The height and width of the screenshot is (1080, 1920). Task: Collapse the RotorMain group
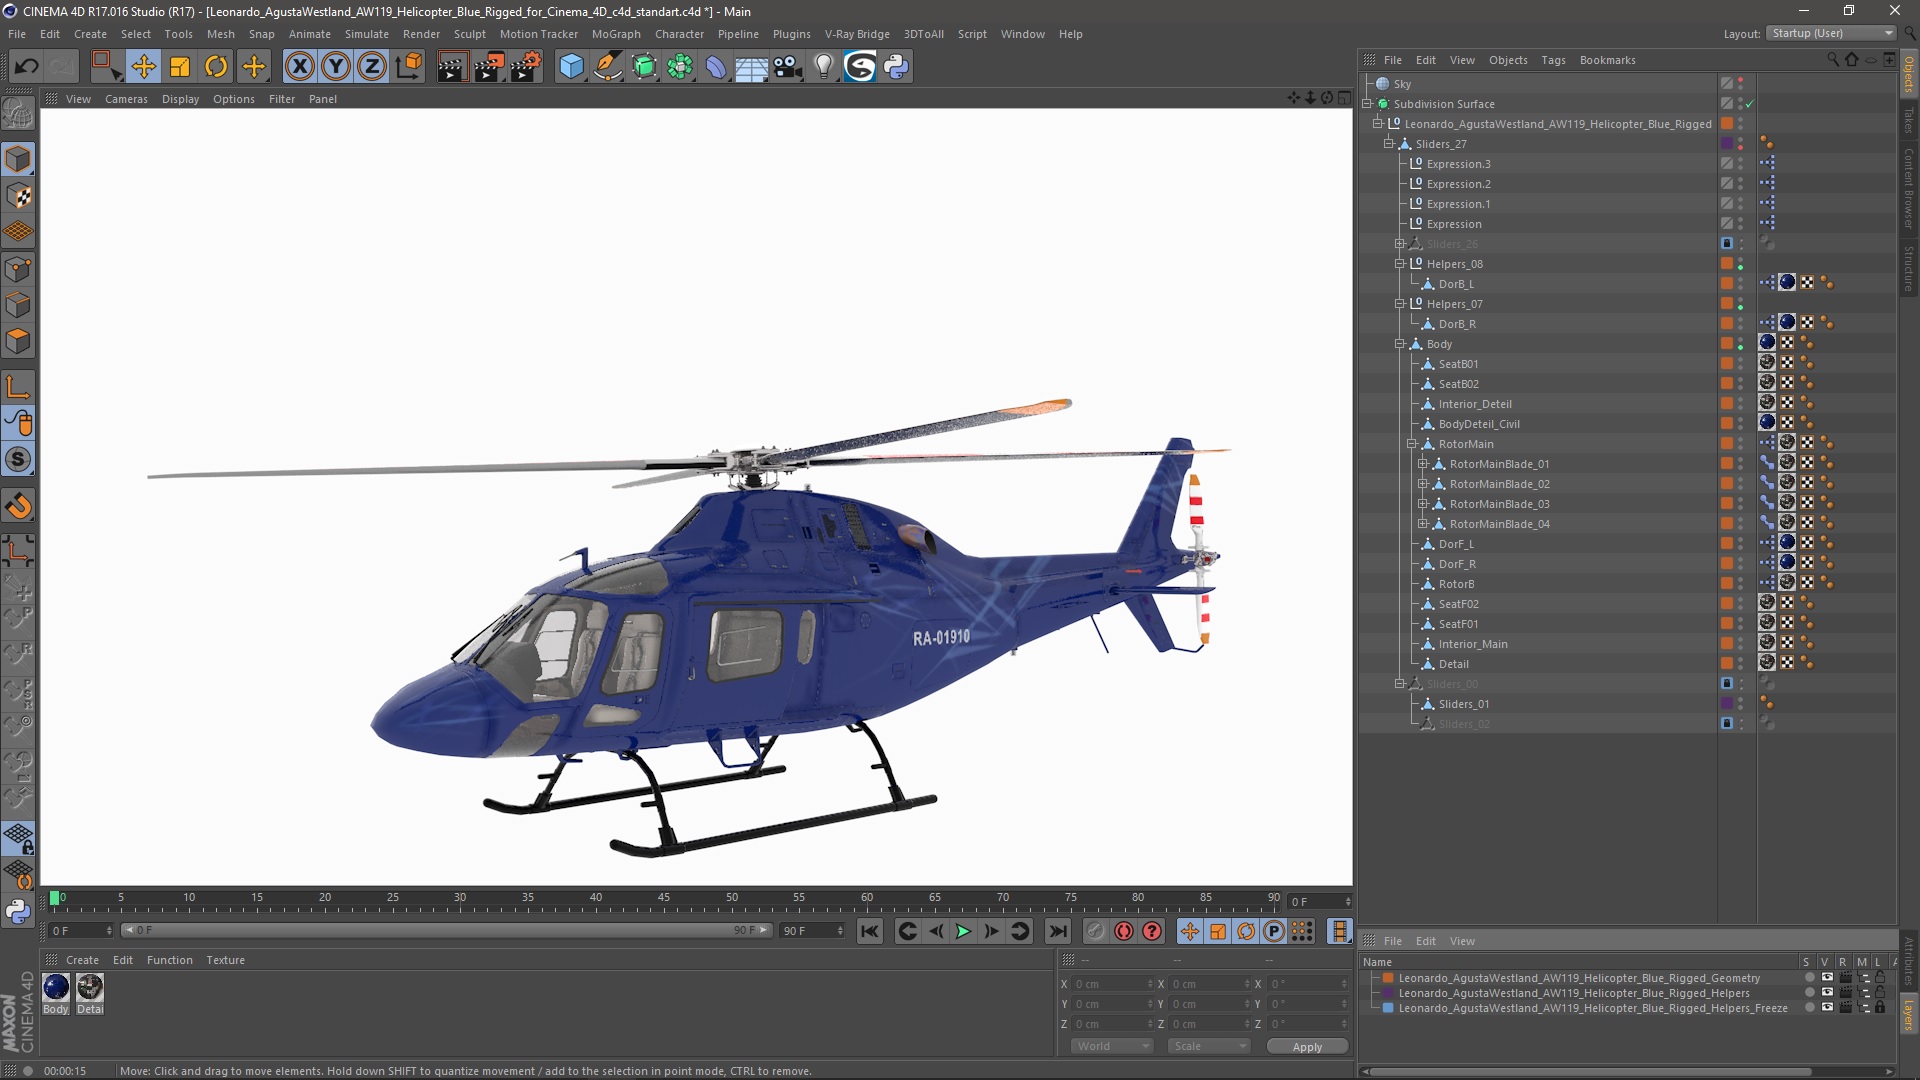coord(1412,444)
